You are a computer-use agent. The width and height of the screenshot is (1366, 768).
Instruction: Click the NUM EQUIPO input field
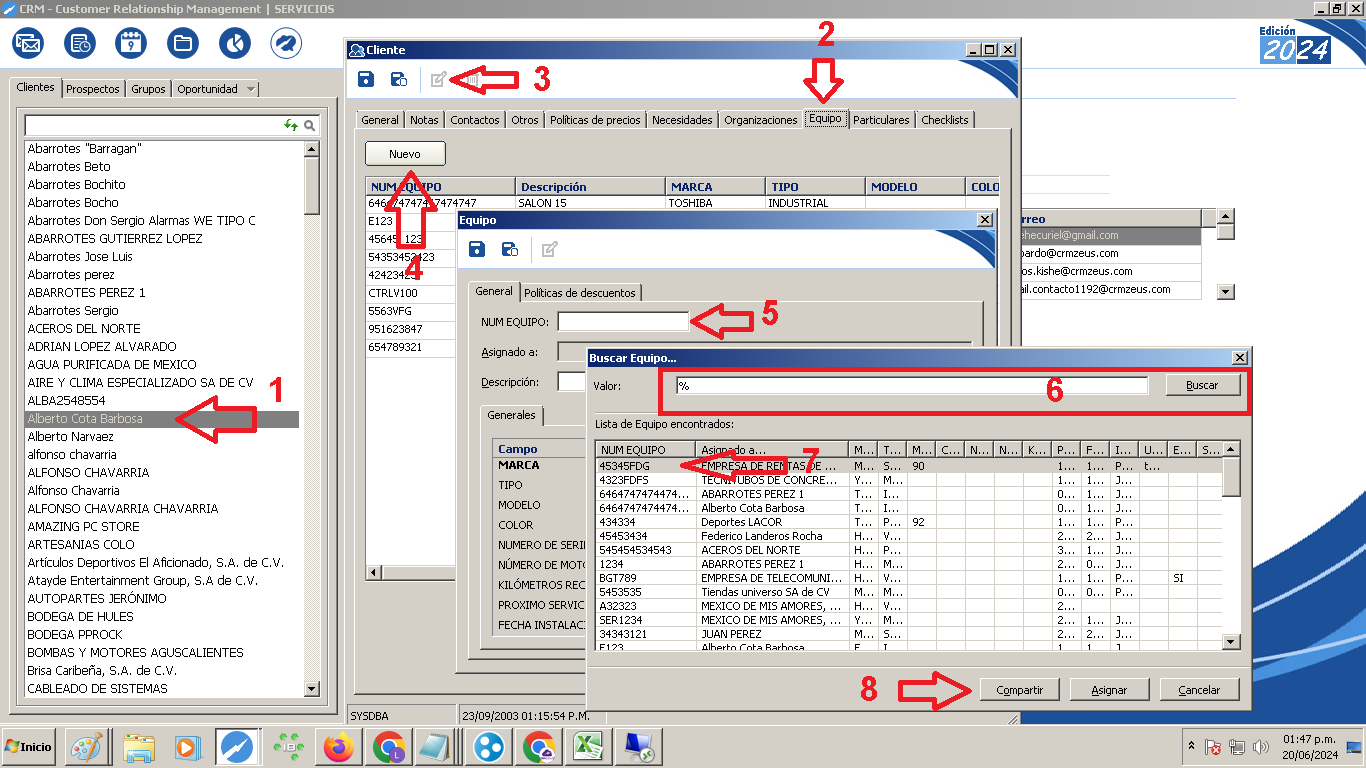623,322
